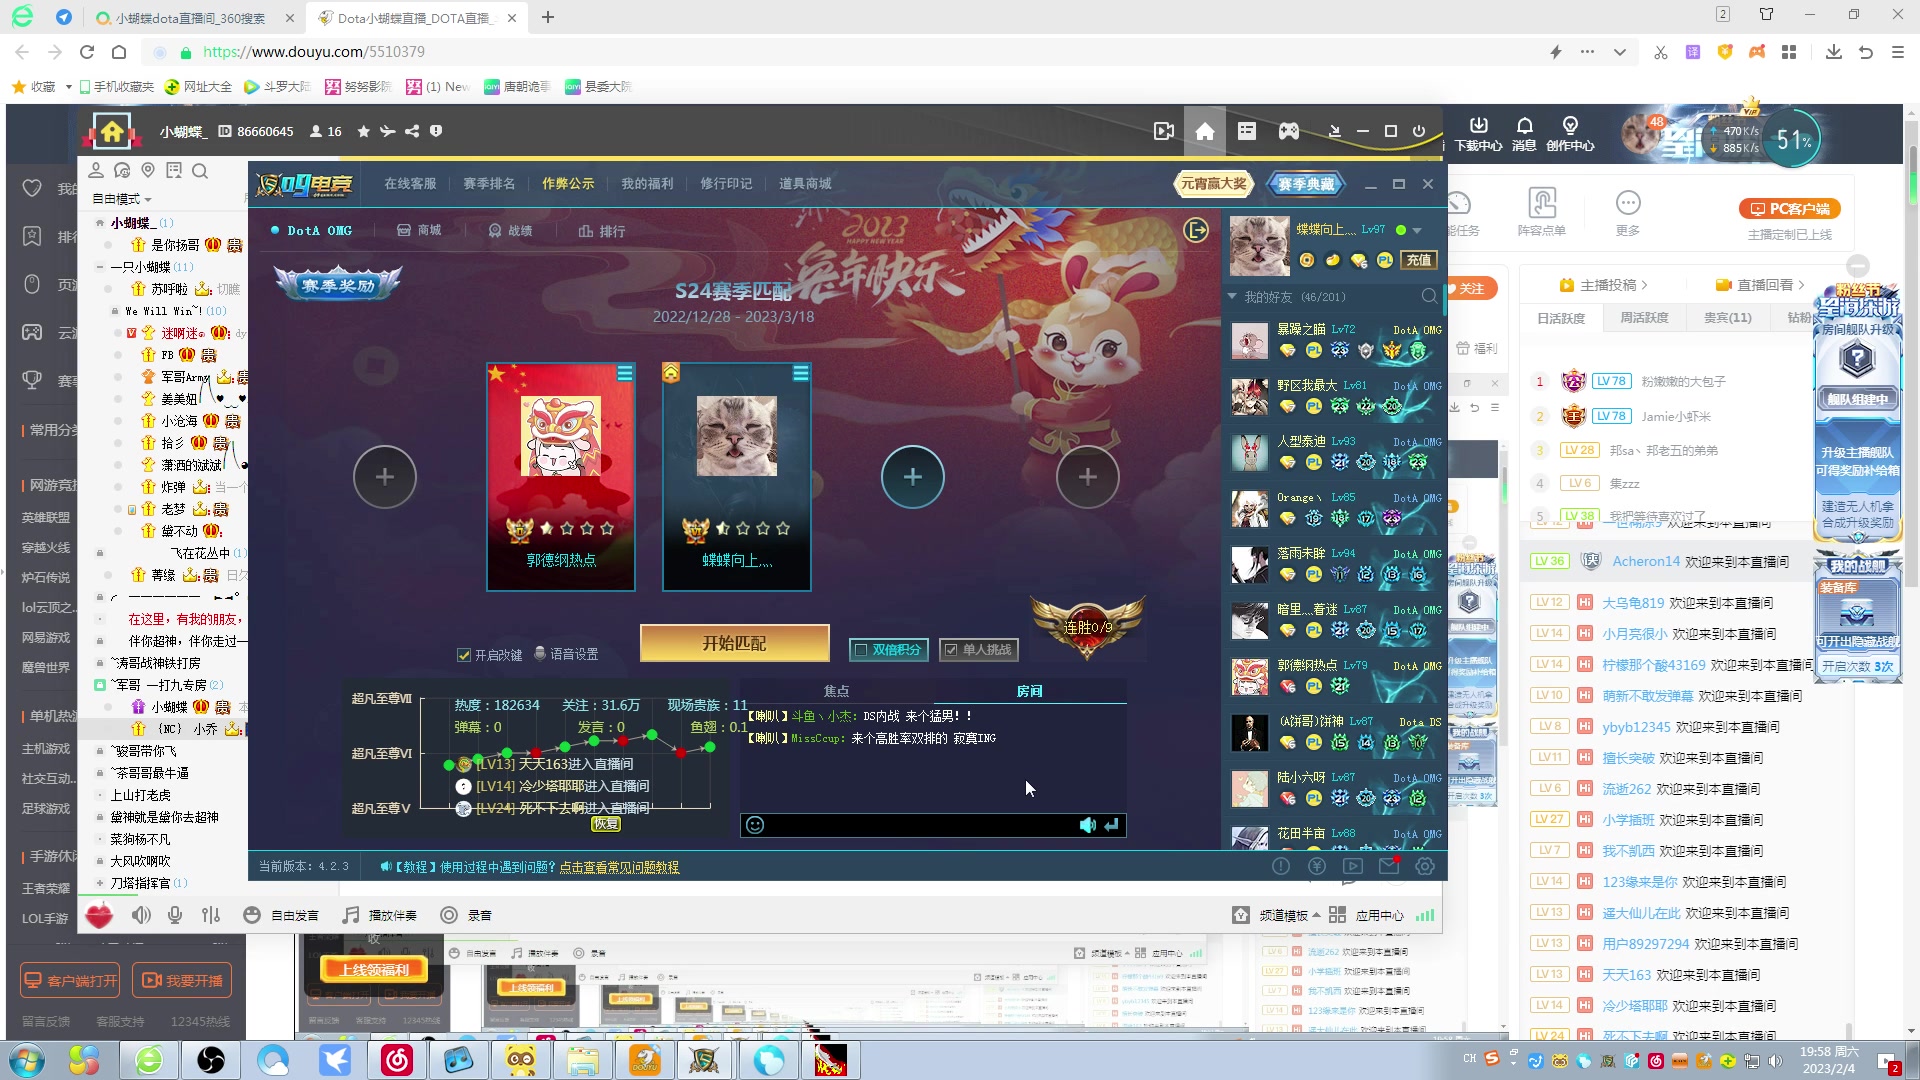Viewport: 1920px width, 1080px height.
Task: Click the report shield icon in YY header
Action: point(436,131)
